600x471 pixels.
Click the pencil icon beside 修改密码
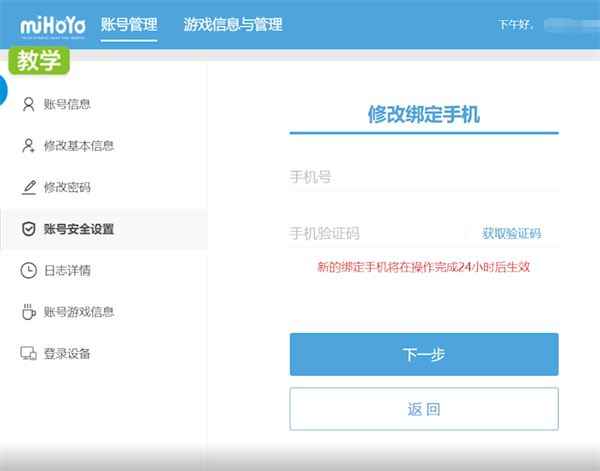point(28,188)
